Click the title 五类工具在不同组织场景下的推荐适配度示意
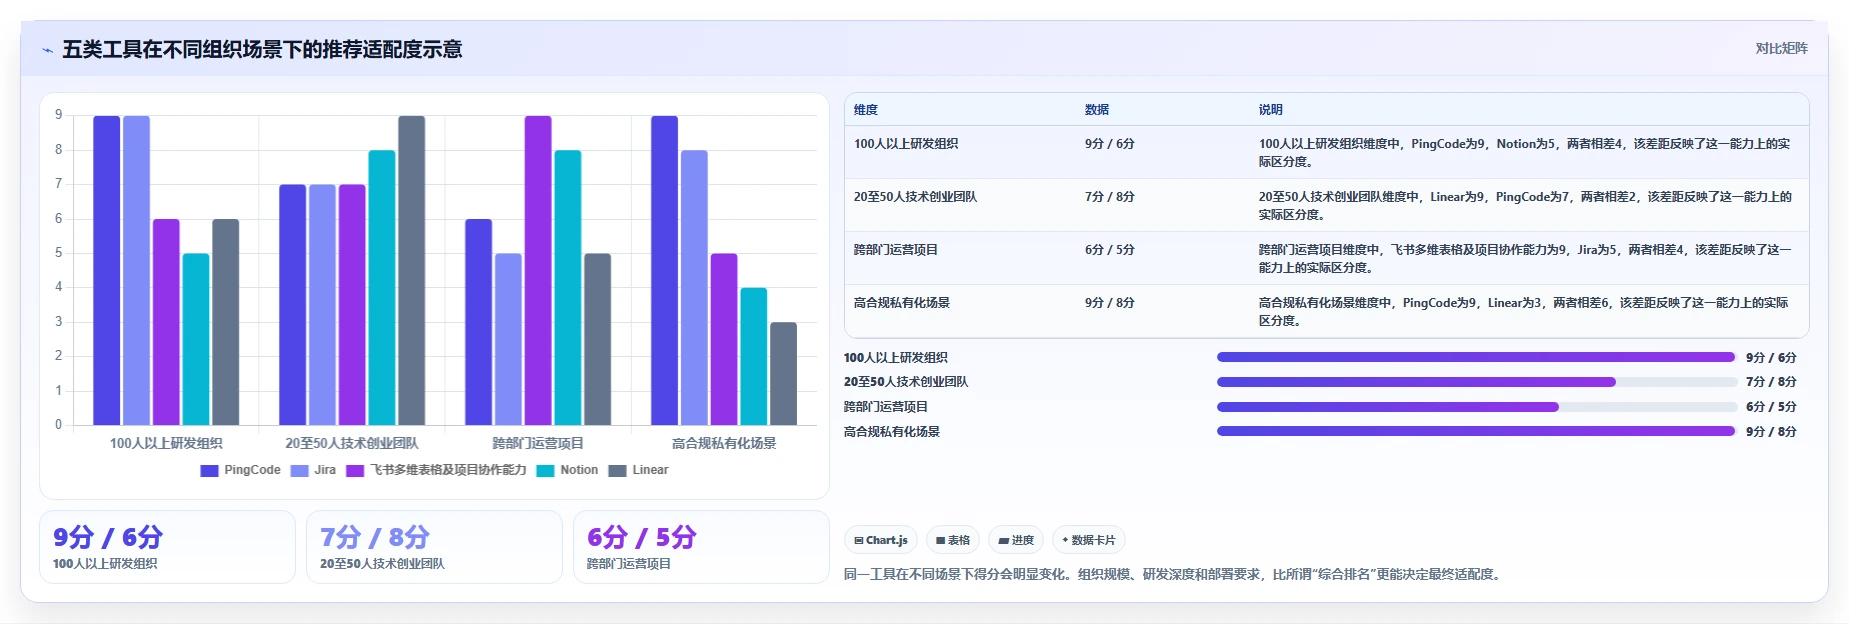This screenshot has height=624, width=1849. [262, 50]
